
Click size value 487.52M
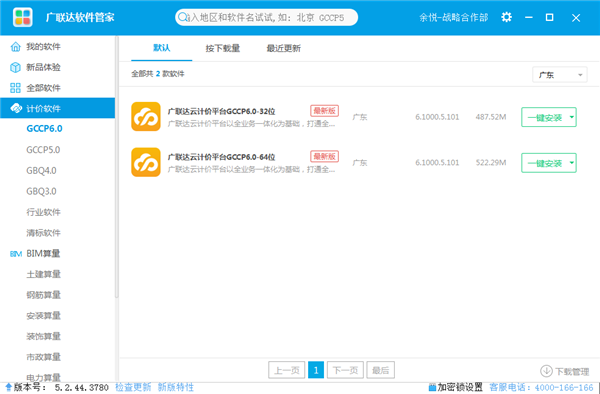tap(491, 117)
